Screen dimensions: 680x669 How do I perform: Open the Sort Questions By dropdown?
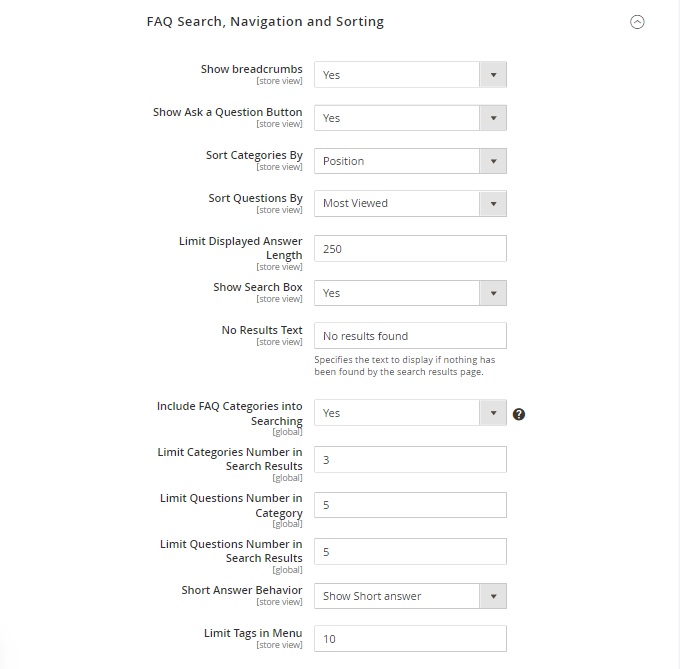410,203
